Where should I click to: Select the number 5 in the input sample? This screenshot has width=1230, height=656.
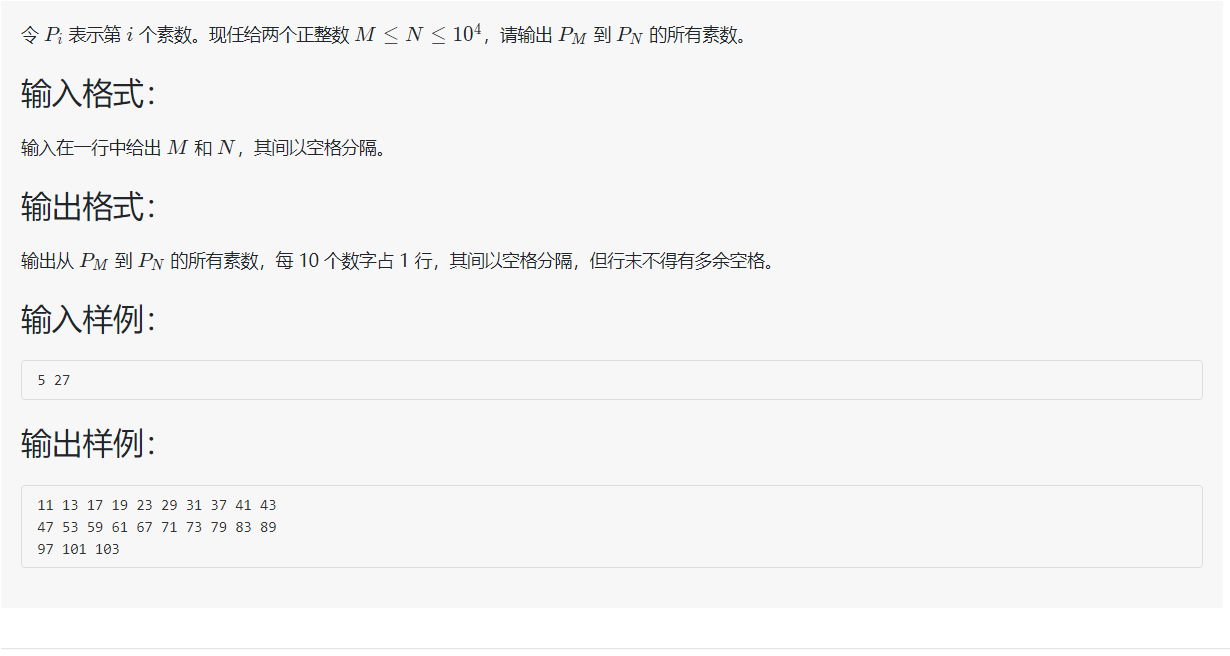point(41,380)
